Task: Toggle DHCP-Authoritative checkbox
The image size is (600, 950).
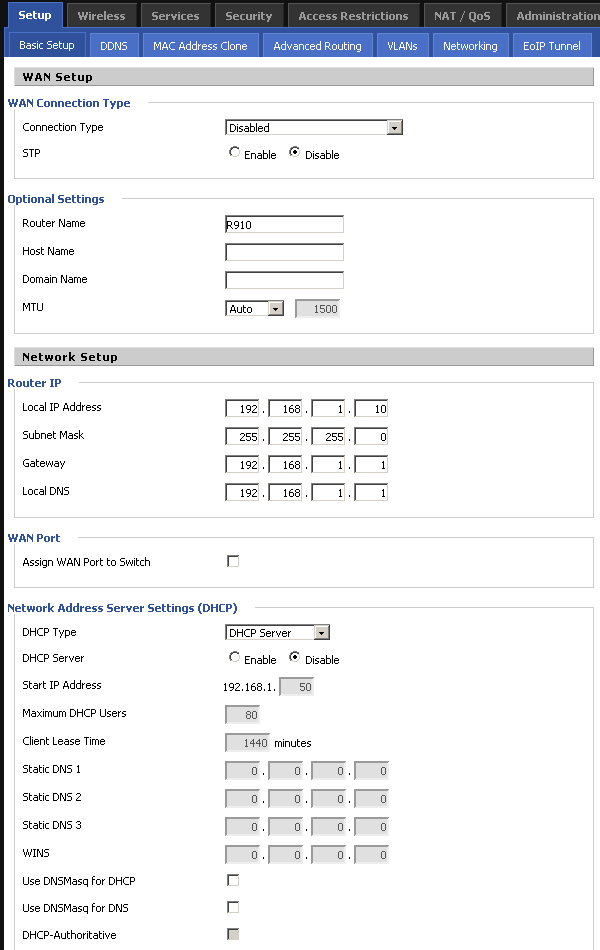Action: coord(233,934)
